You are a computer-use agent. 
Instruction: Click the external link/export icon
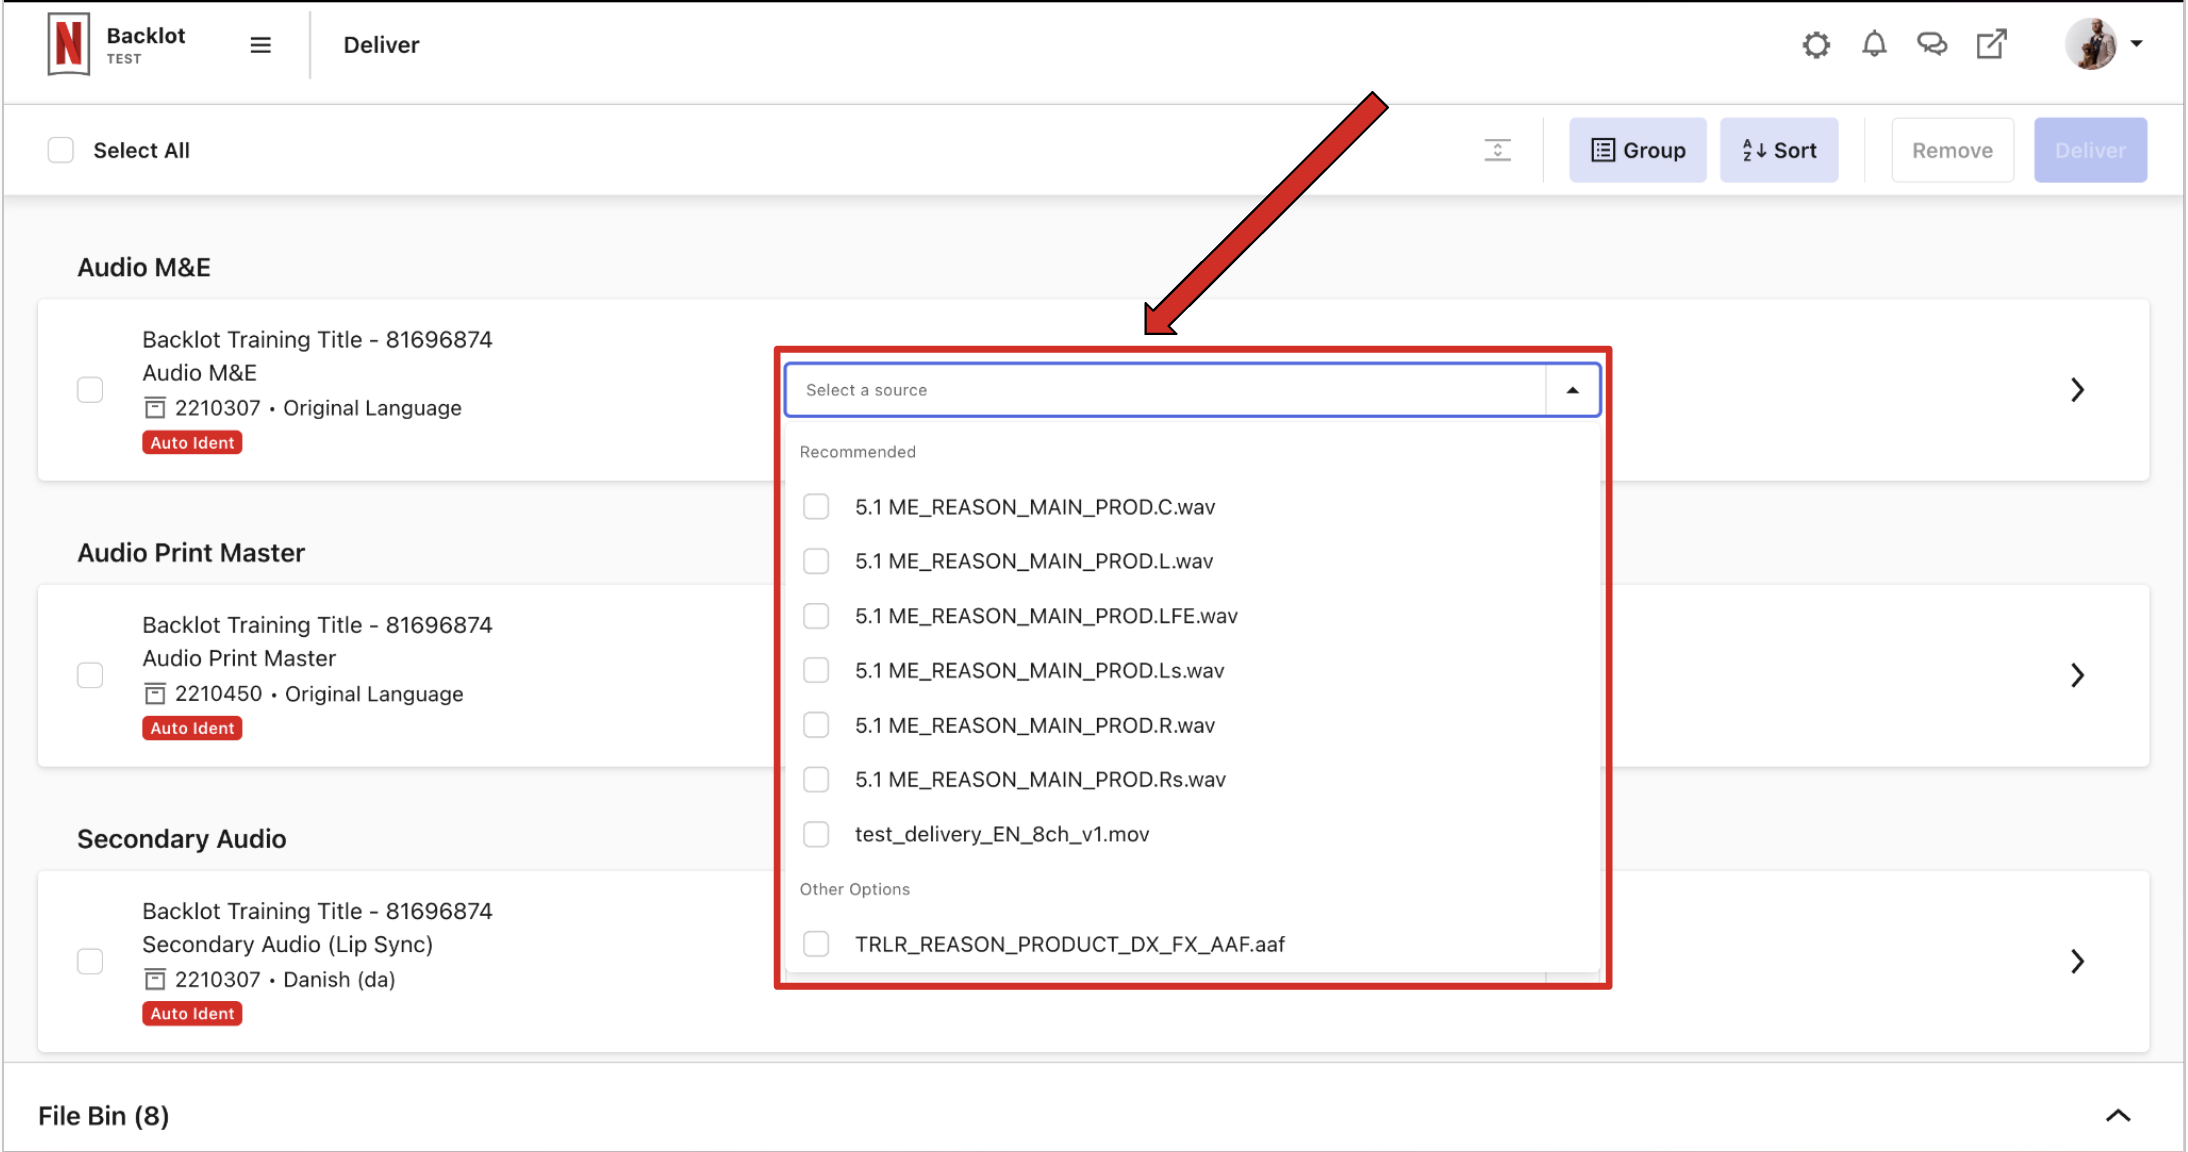click(x=1990, y=43)
